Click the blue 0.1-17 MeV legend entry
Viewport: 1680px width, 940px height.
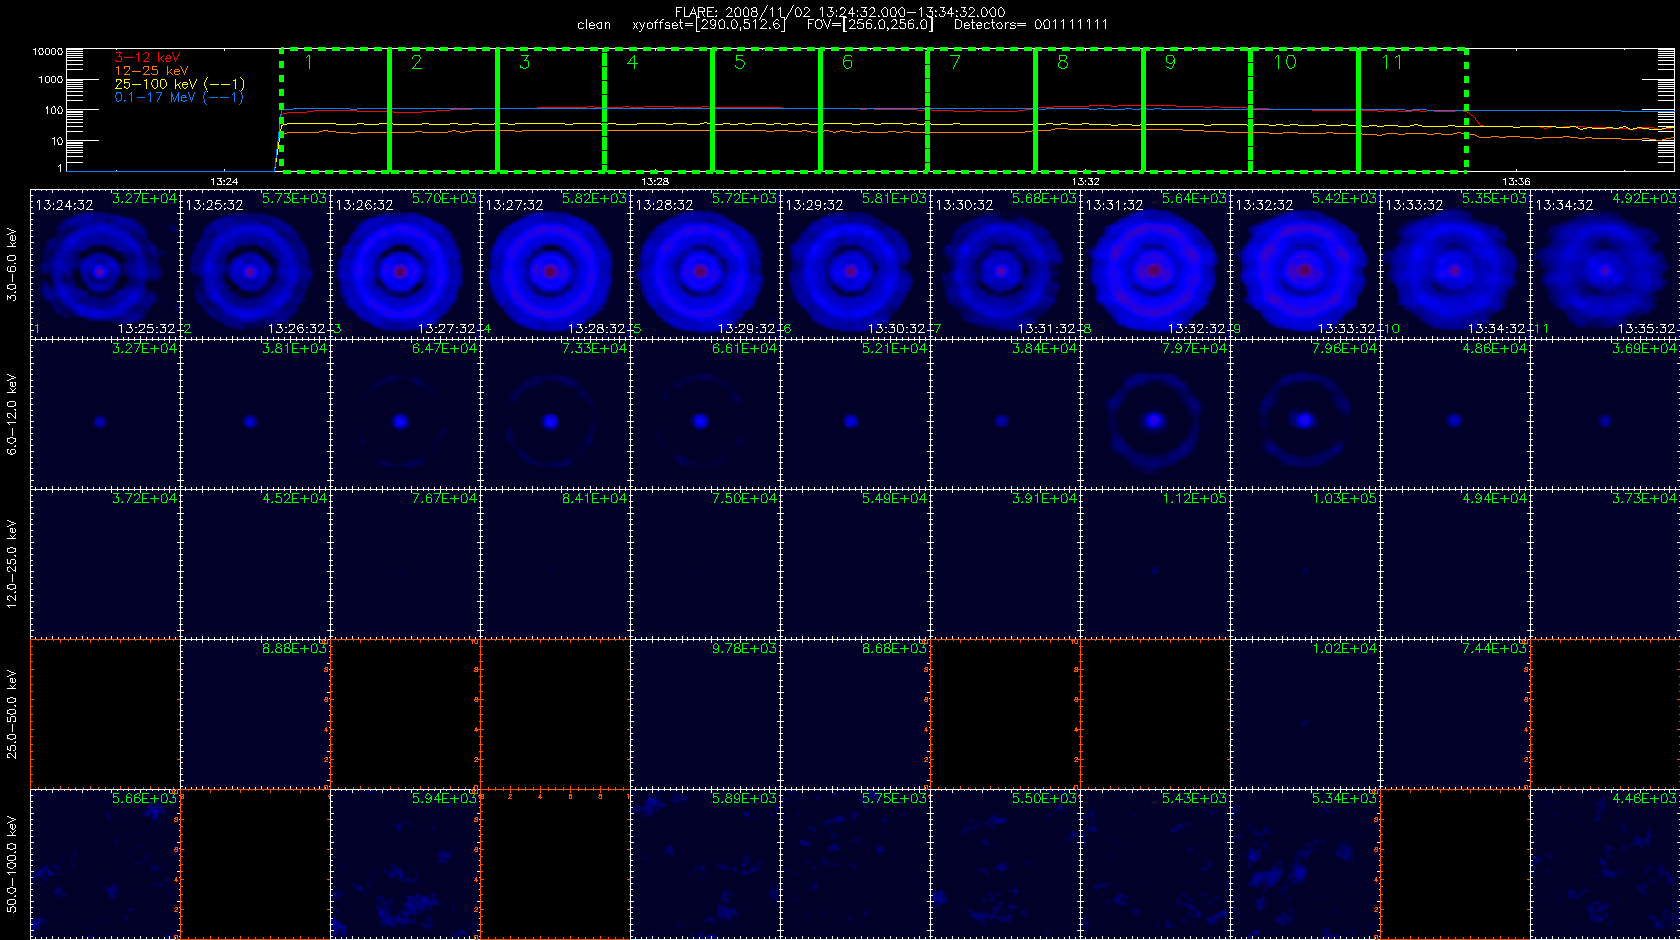pyautogui.click(x=179, y=97)
